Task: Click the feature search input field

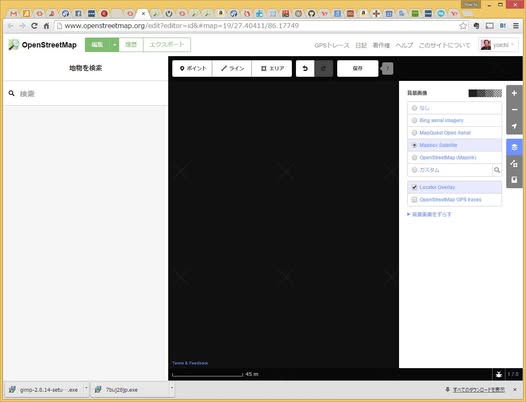Action: tap(86, 93)
